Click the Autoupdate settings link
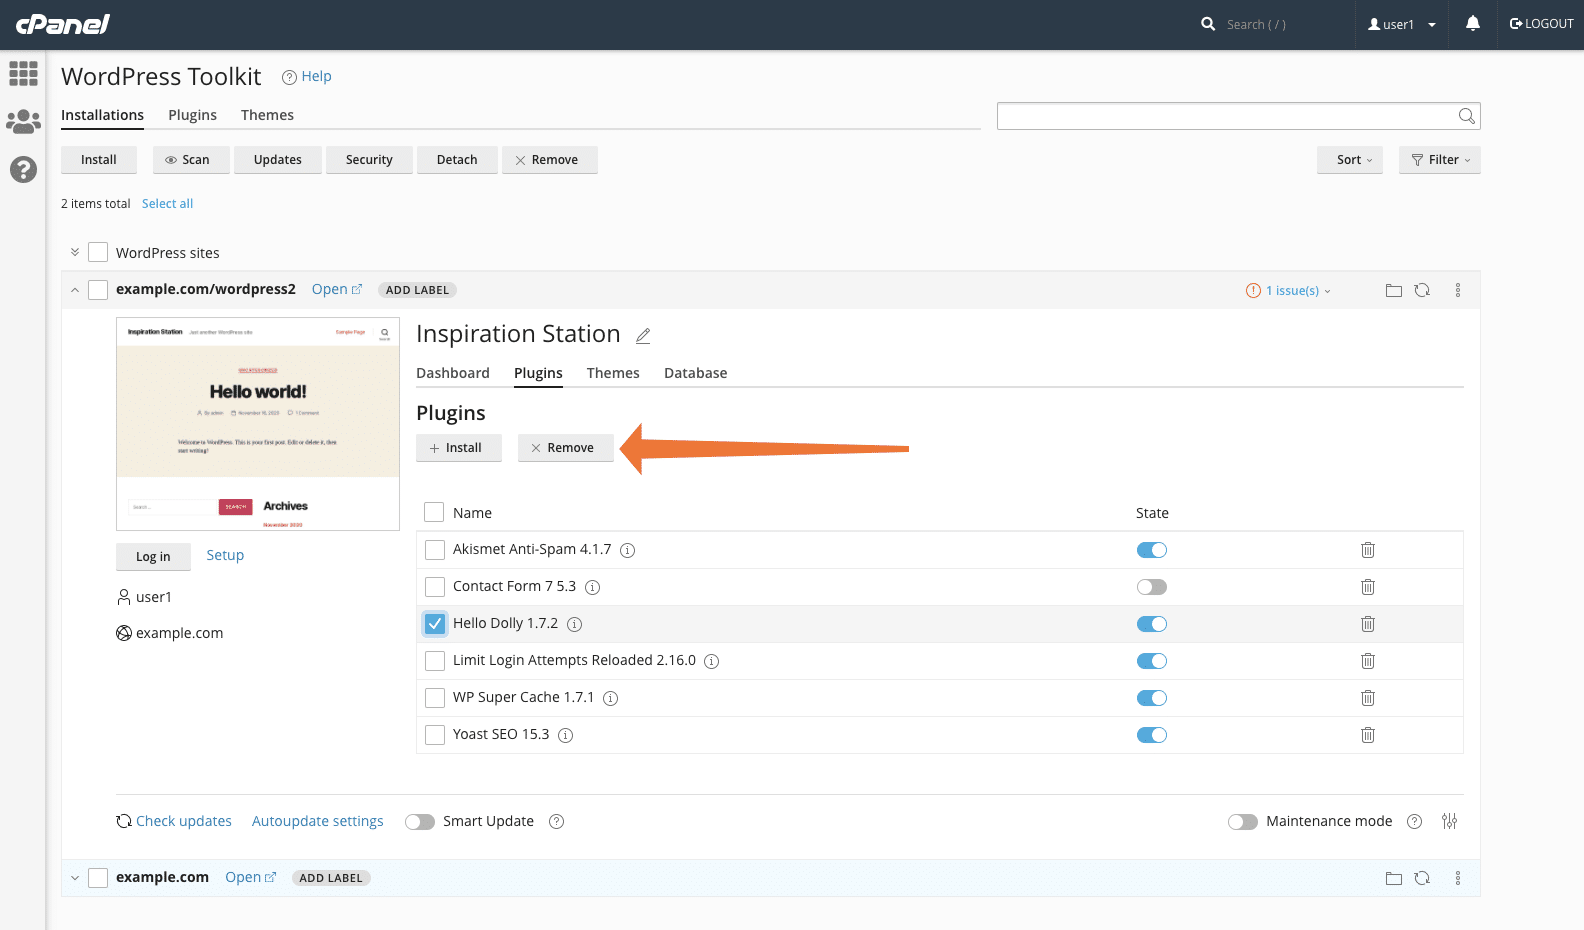This screenshot has width=1584, height=930. tap(317, 821)
